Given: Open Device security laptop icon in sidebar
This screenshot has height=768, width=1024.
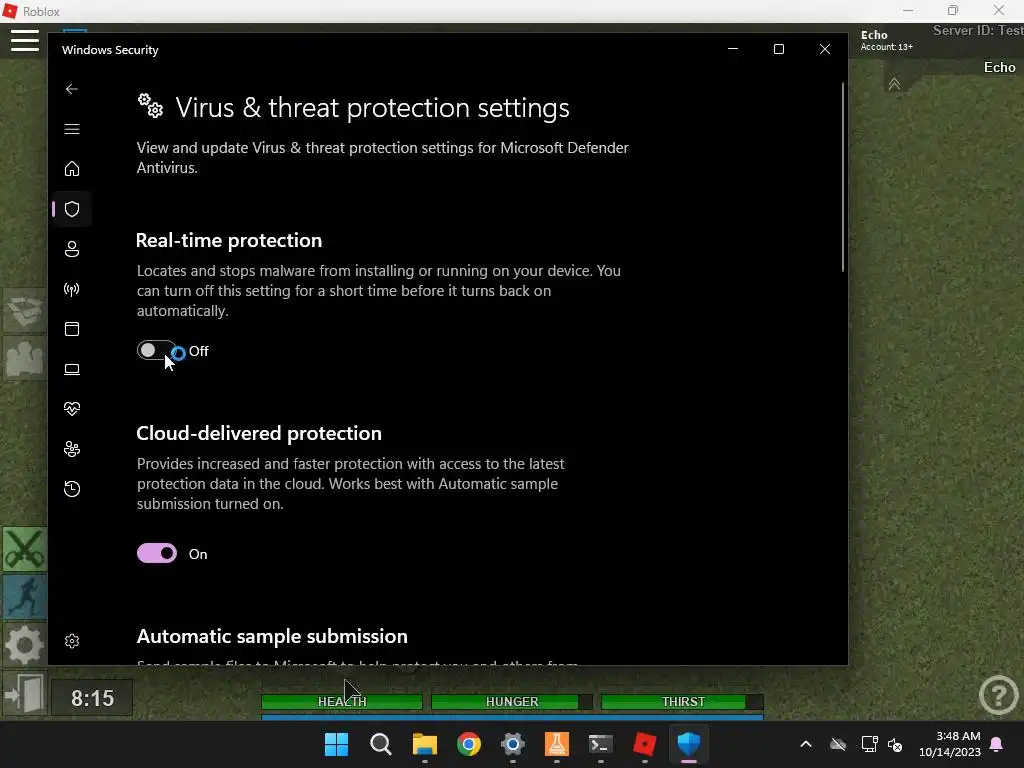Looking at the screenshot, I should [72, 369].
